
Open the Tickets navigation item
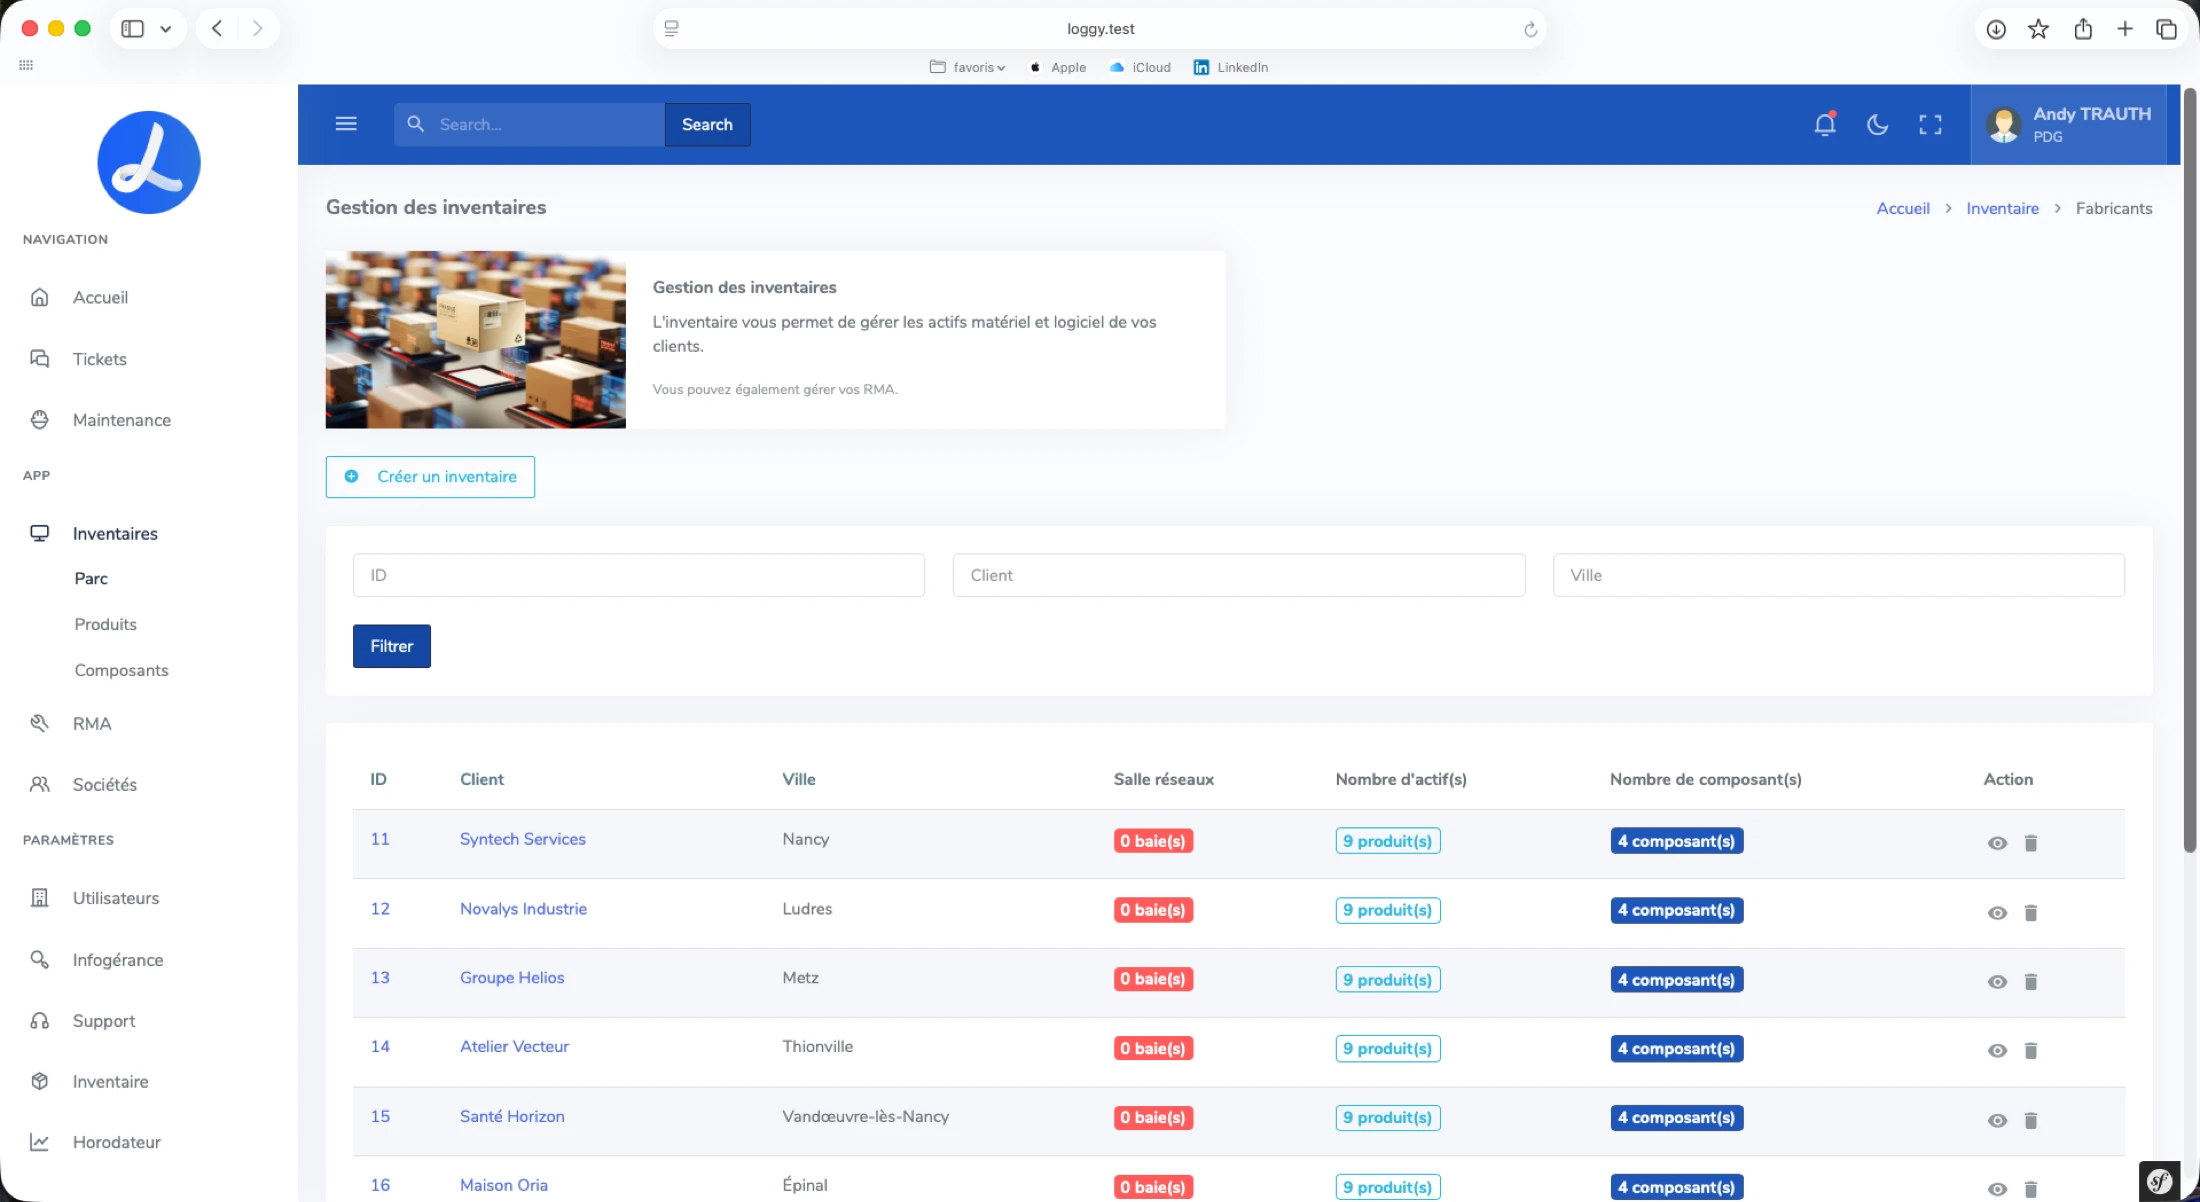point(99,359)
